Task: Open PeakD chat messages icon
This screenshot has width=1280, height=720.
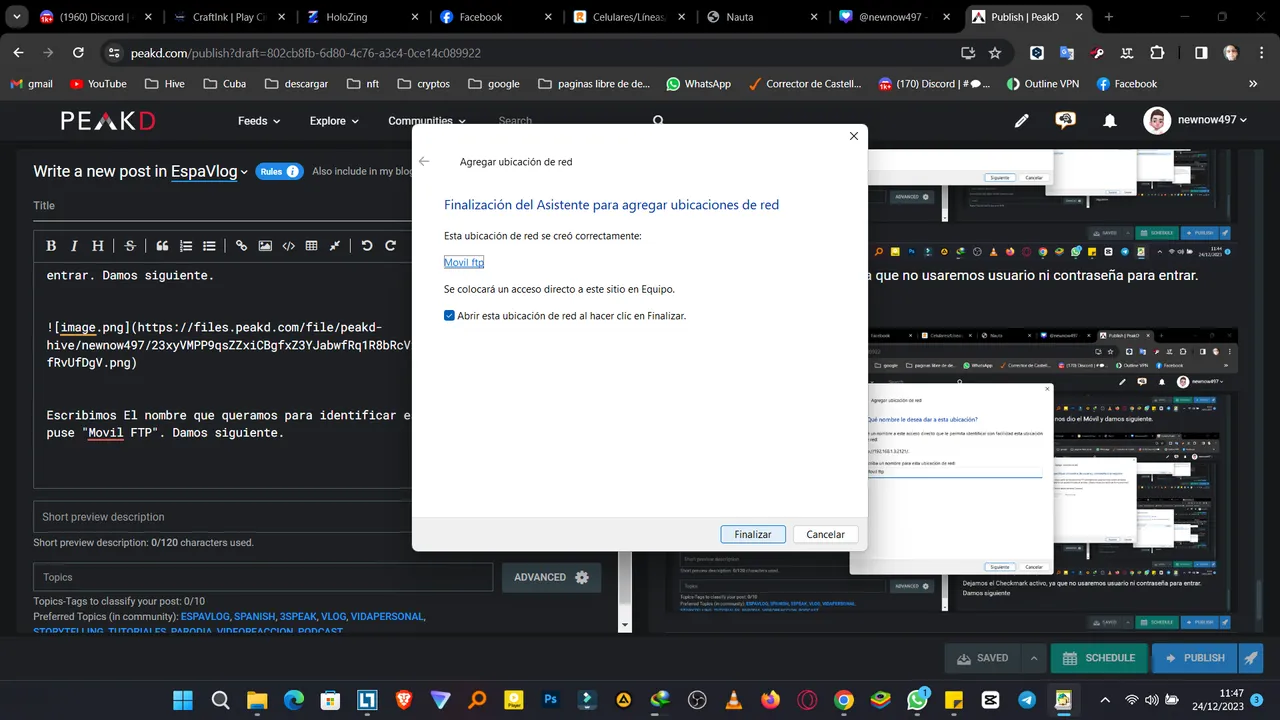Action: 1066,121
